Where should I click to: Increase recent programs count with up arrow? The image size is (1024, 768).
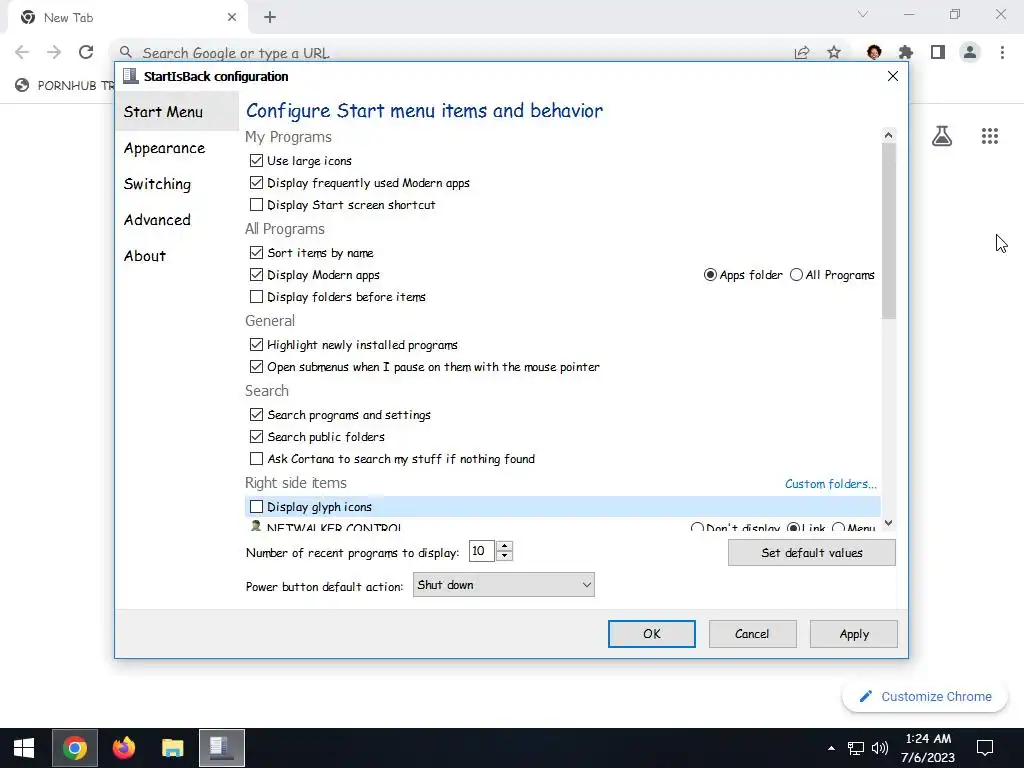pos(504,546)
